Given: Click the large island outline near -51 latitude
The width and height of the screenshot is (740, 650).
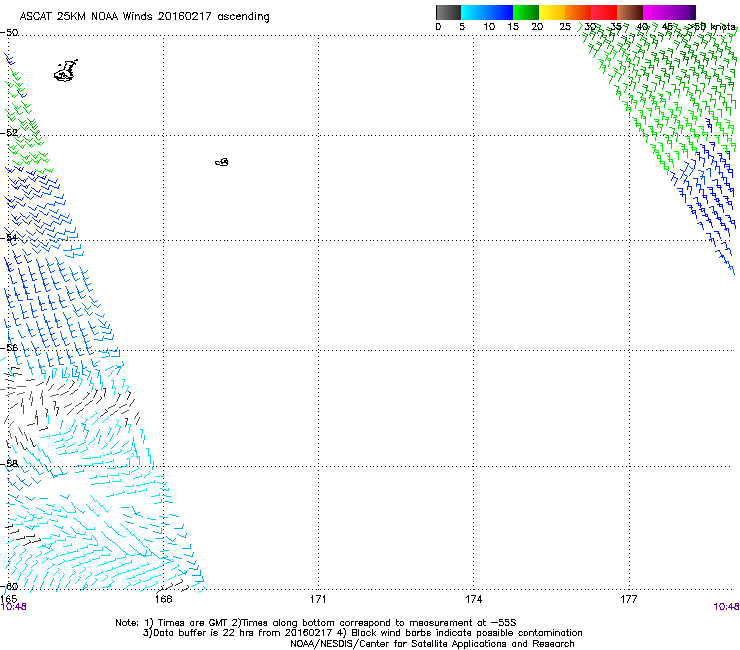Looking at the screenshot, I should click(x=66, y=71).
